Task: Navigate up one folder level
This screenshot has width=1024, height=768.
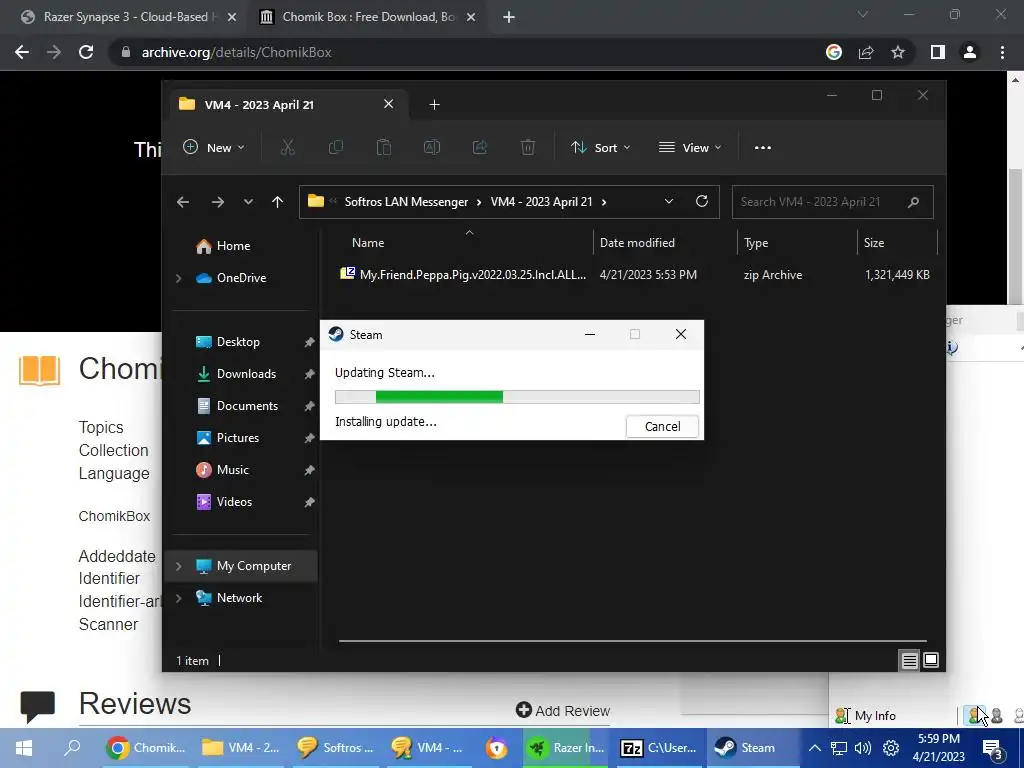Action: [x=278, y=202]
